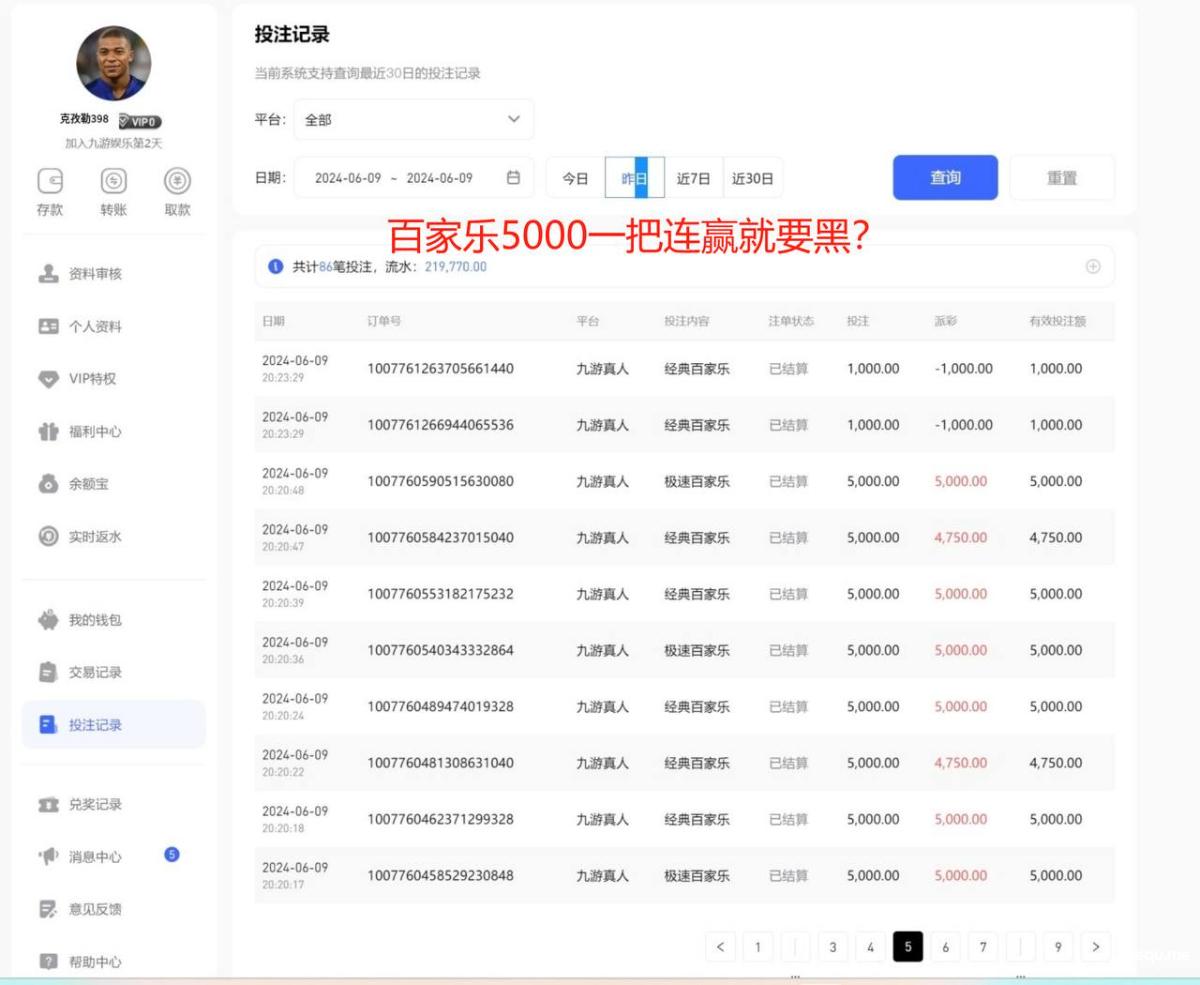The width and height of the screenshot is (1200, 985).
Task: Click the 转账 transfer icon
Action: click(113, 182)
